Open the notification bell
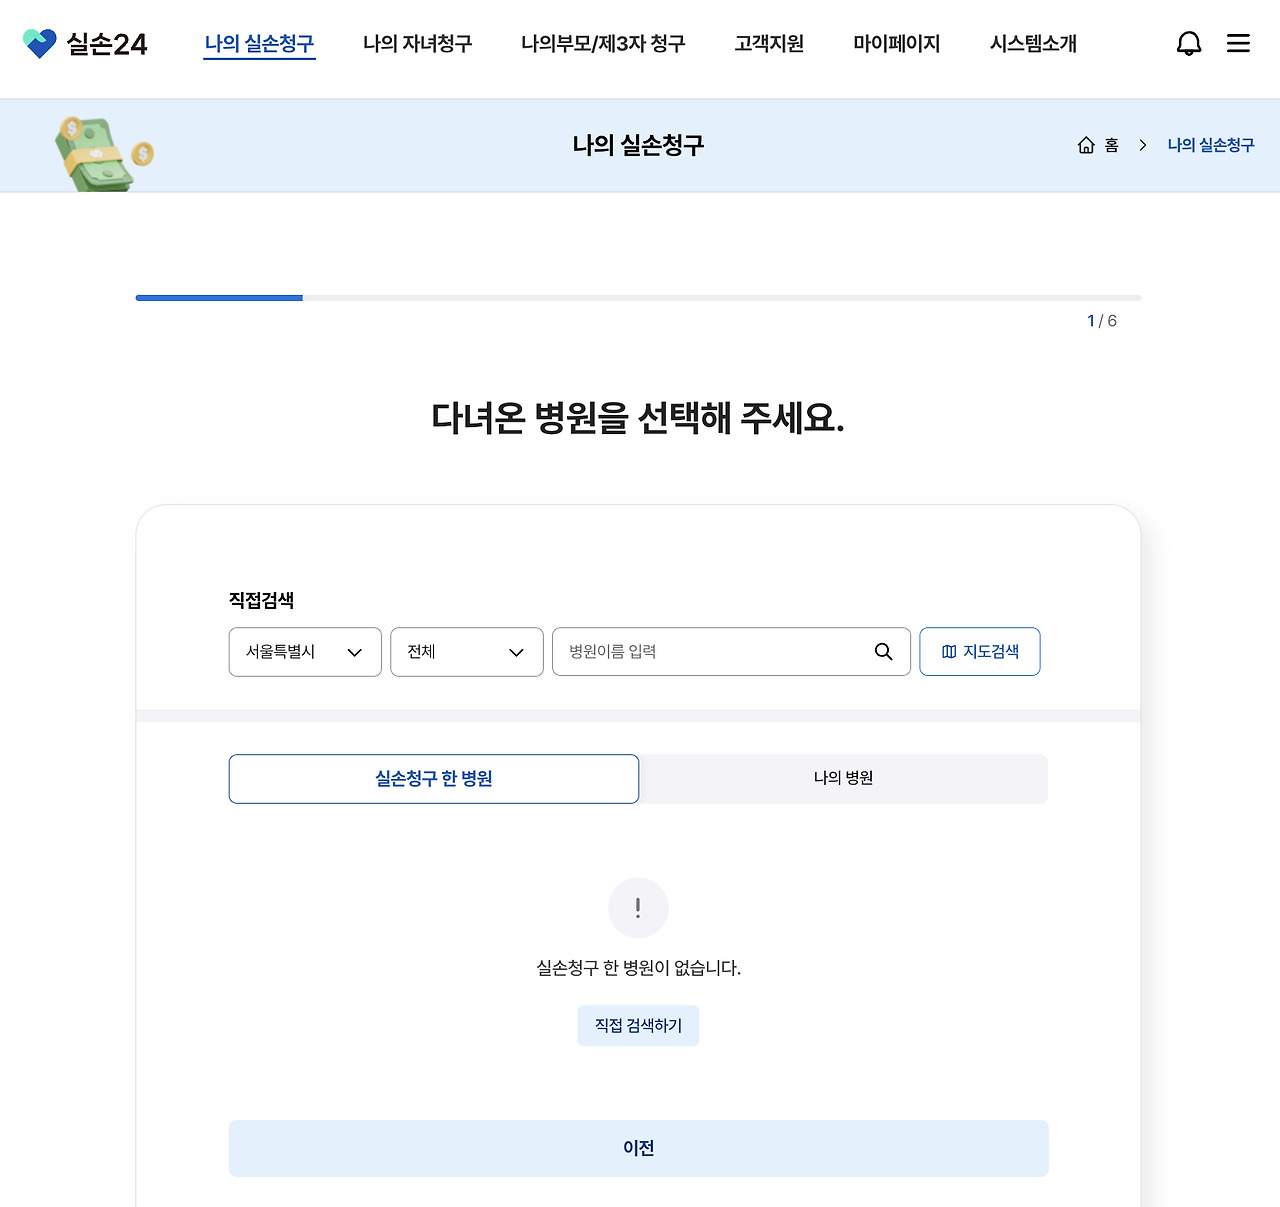1280x1207 pixels. [1189, 43]
